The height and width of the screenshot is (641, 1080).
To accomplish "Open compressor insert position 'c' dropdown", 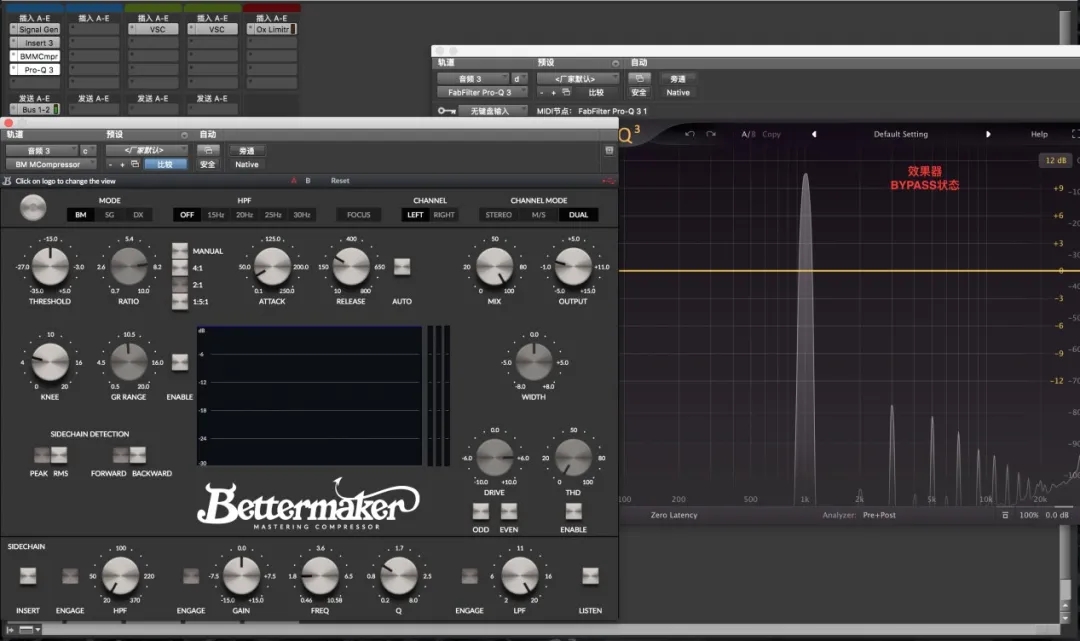I will pyautogui.click(x=87, y=150).
